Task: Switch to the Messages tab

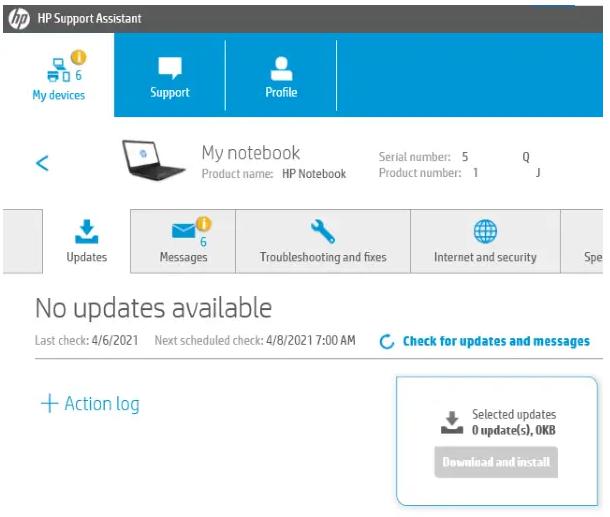Action: click(x=183, y=241)
